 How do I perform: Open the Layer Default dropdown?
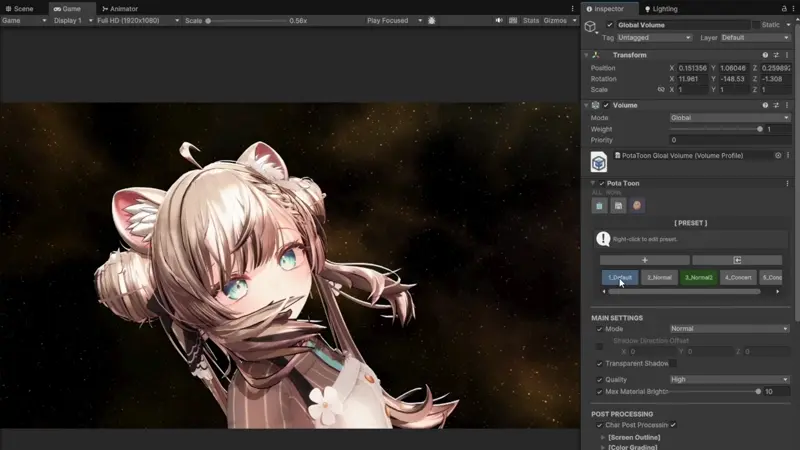point(756,37)
